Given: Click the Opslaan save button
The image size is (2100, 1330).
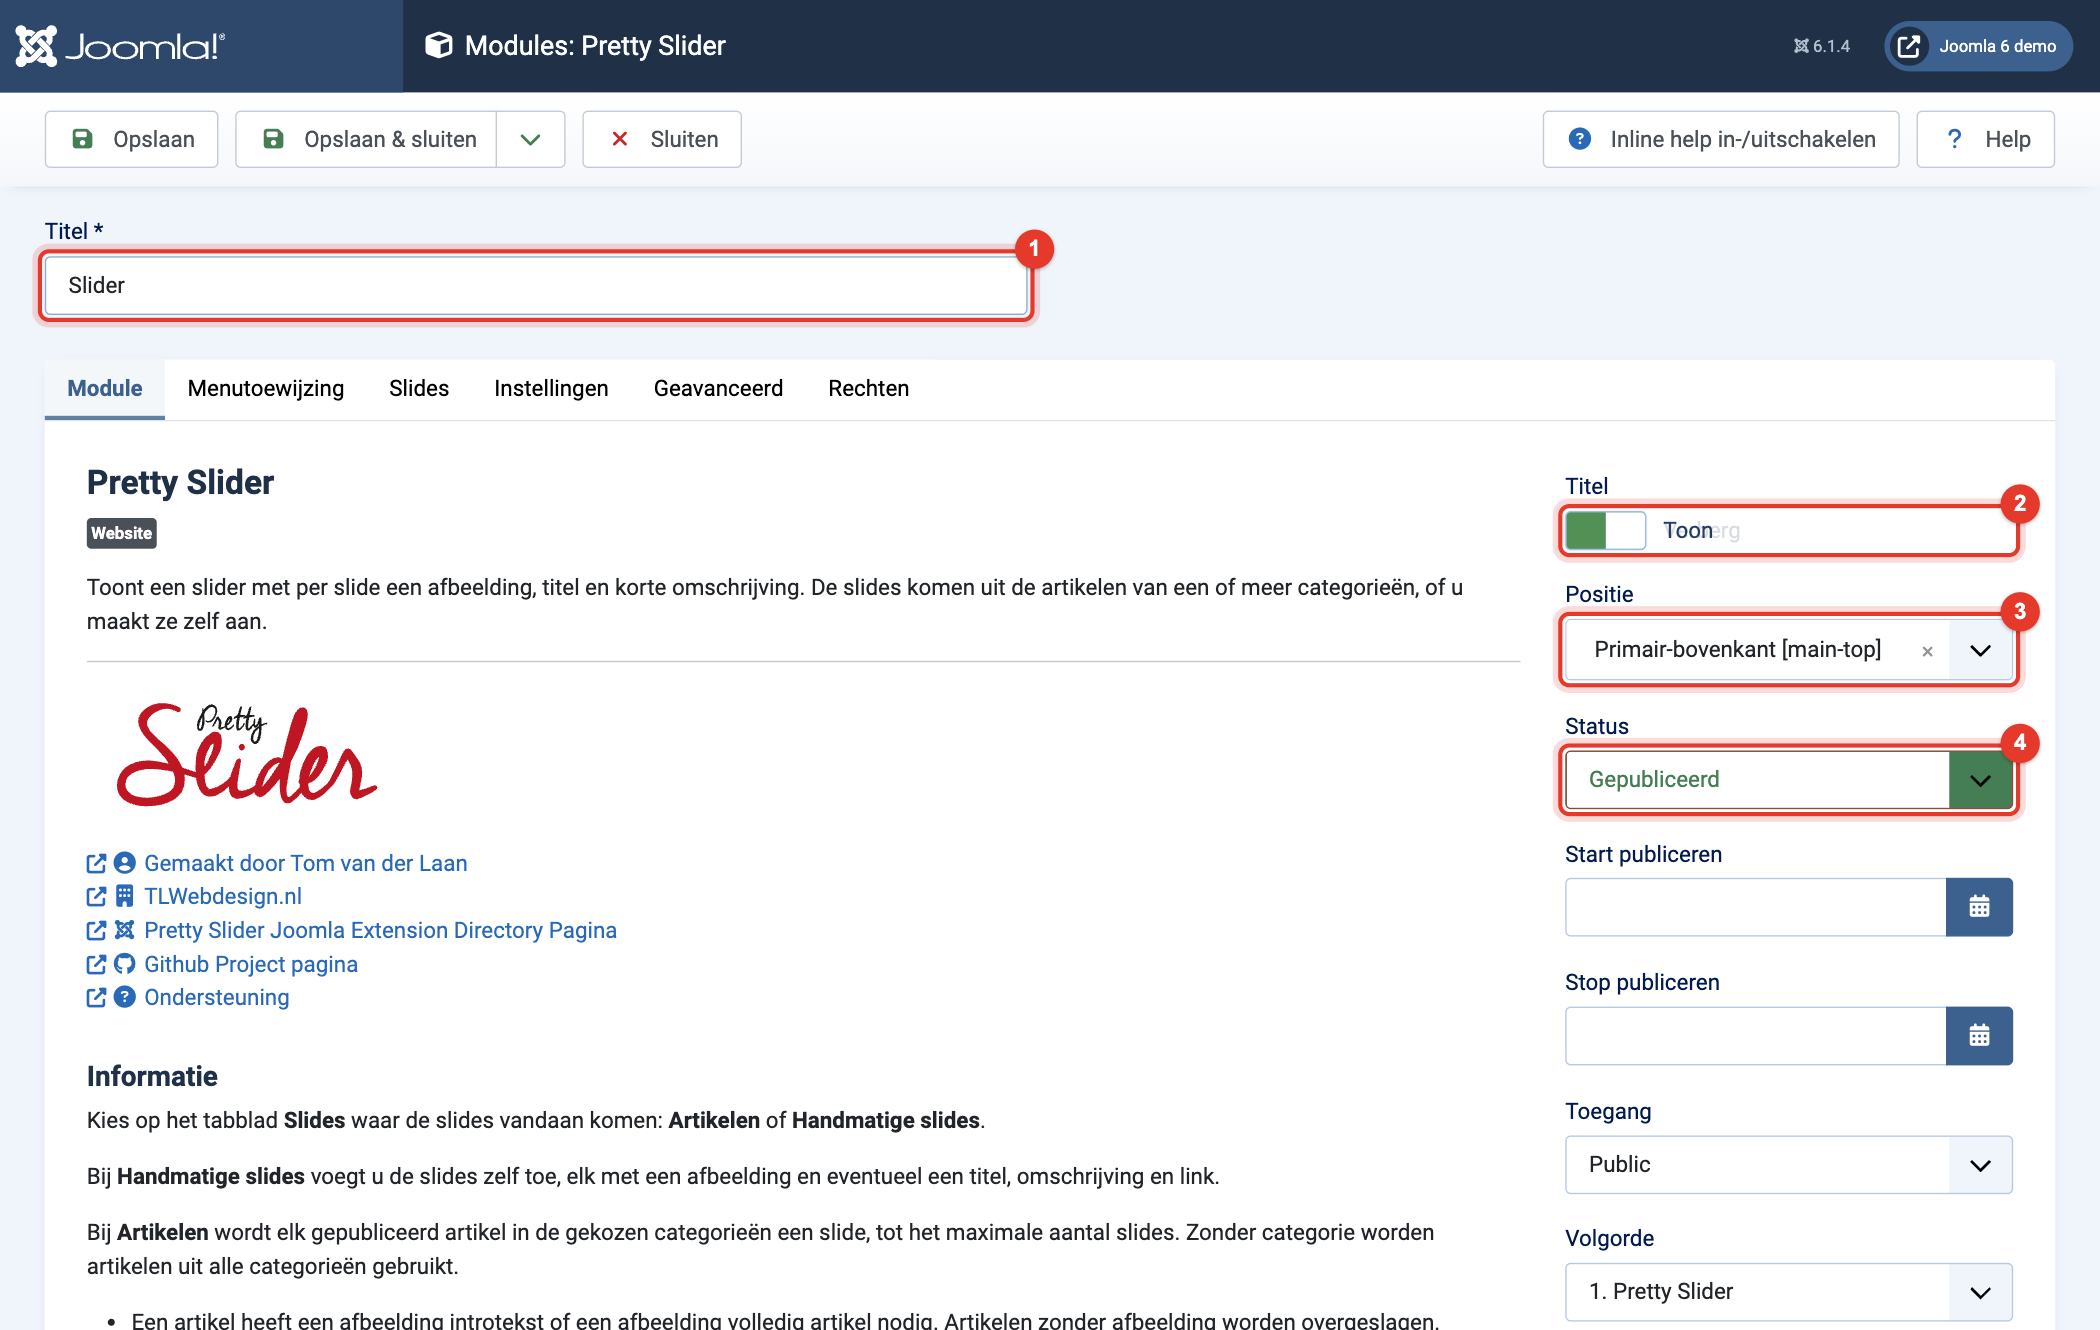Looking at the screenshot, I should tap(132, 139).
